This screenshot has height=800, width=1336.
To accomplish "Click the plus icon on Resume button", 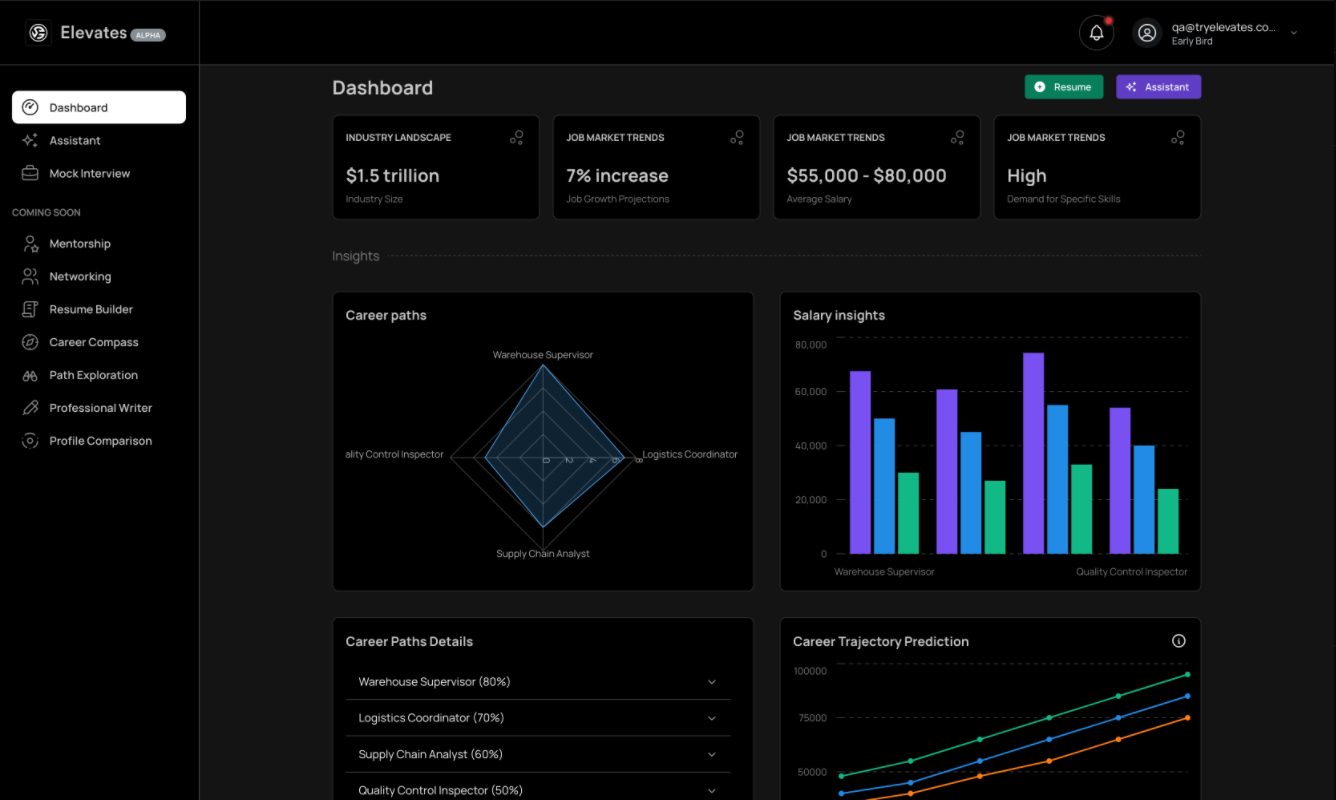I will pos(1040,87).
